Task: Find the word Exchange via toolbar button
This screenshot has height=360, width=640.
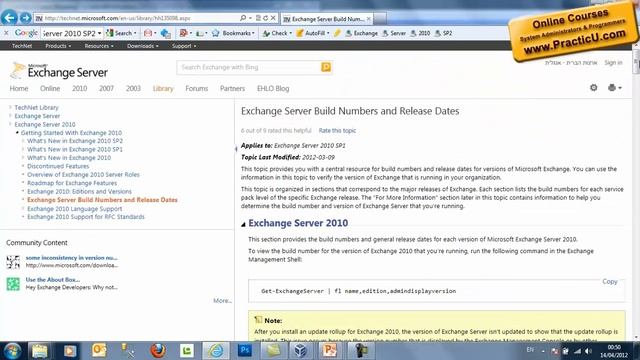Action: coord(362,33)
